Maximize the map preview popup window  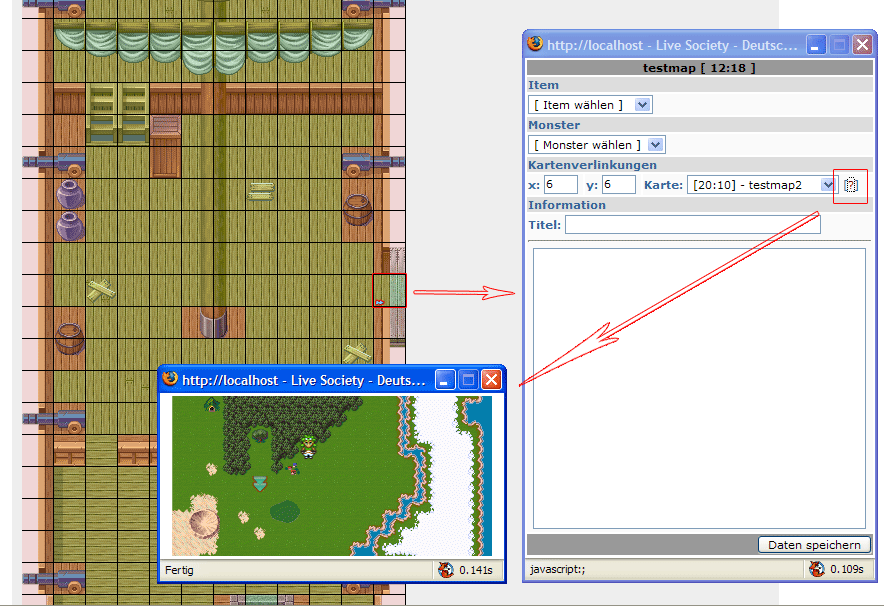[468, 379]
